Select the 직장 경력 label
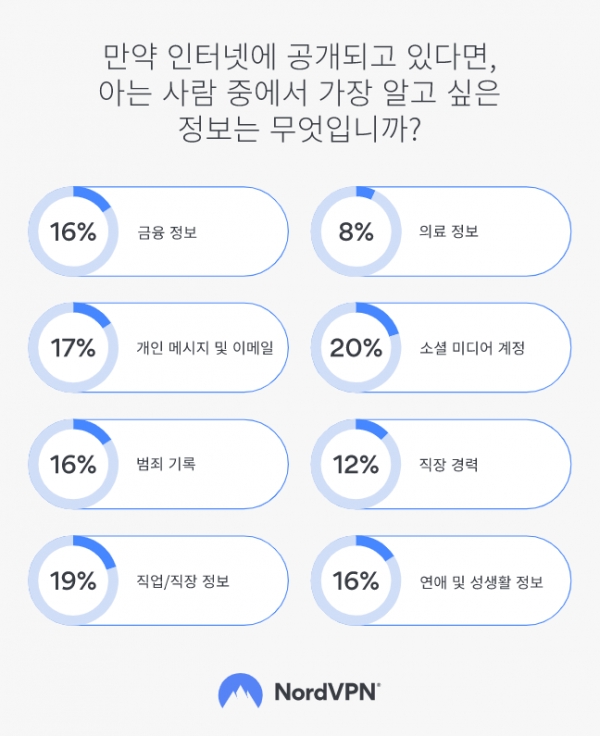Screen dimensions: 600x736 point(448,464)
